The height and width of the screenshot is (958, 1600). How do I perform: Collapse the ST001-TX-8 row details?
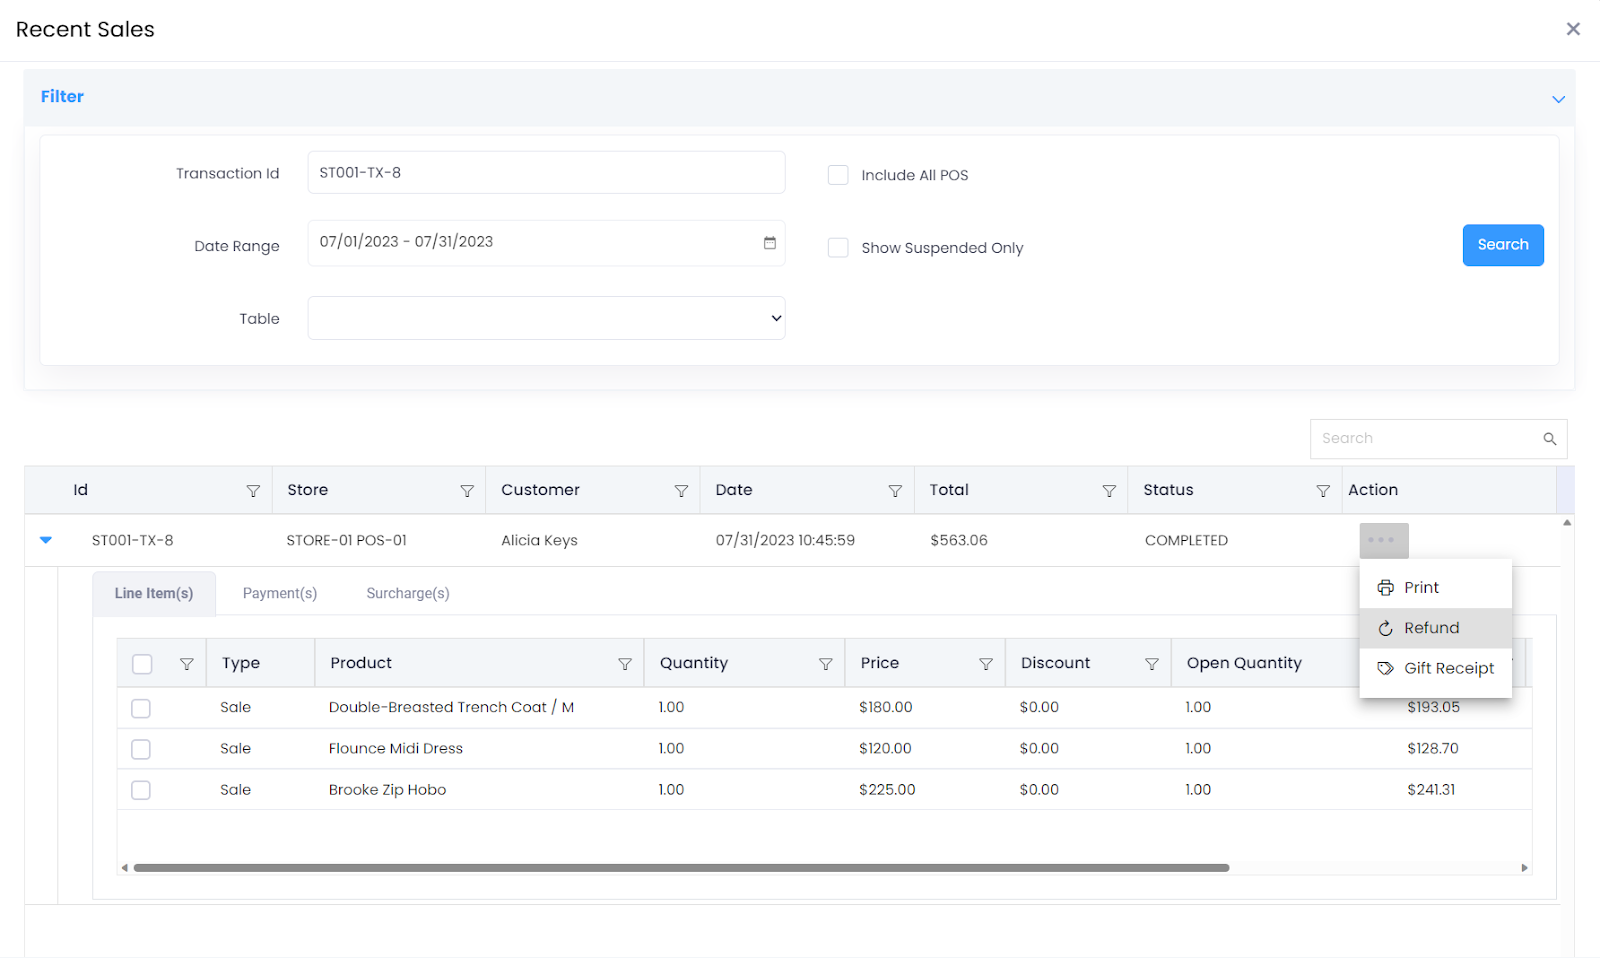(45, 540)
